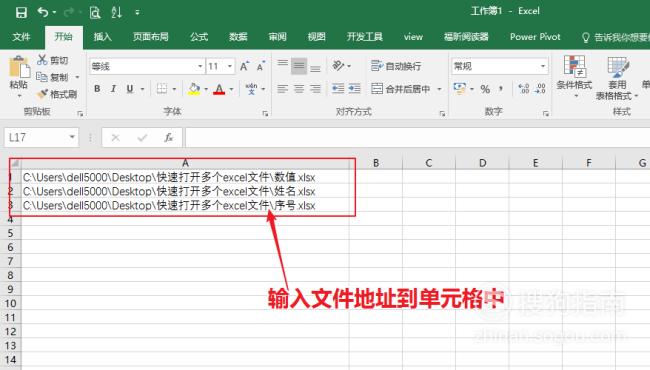
Task: Apply the yellow fill color
Action: (194, 89)
